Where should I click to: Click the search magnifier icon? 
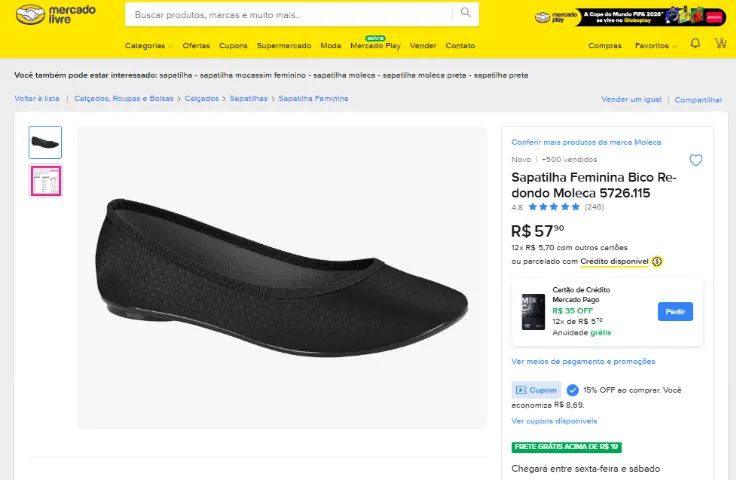pos(465,13)
